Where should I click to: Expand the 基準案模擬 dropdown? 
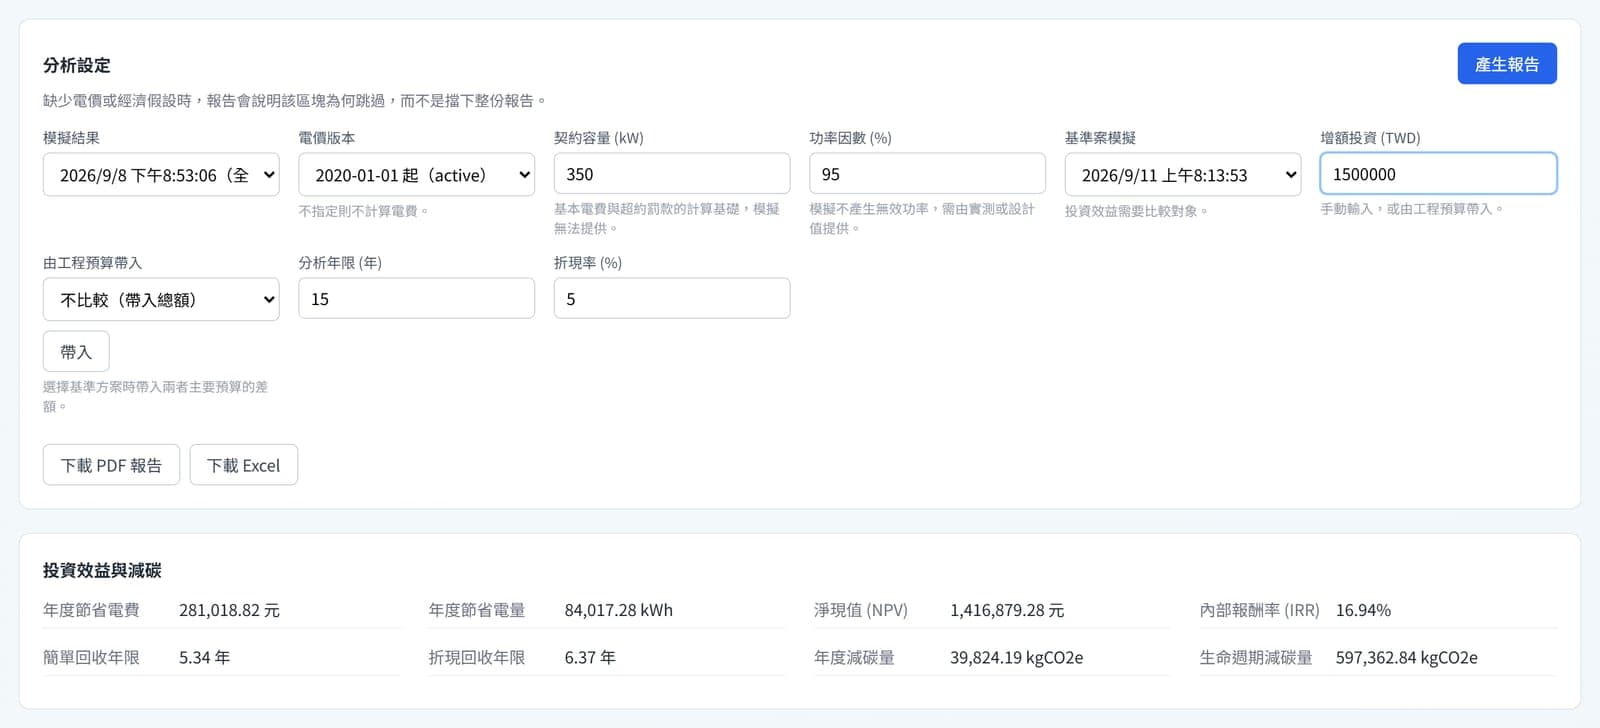tap(1183, 175)
